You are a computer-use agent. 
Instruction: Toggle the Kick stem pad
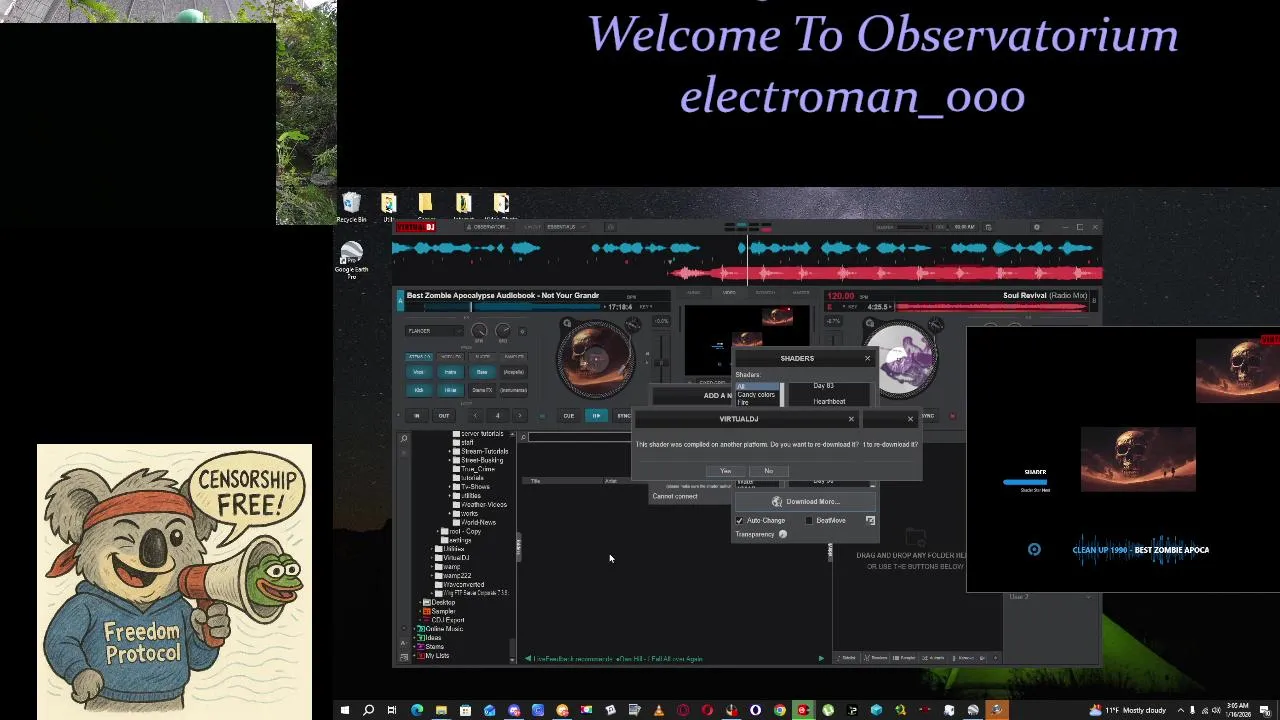(419, 390)
